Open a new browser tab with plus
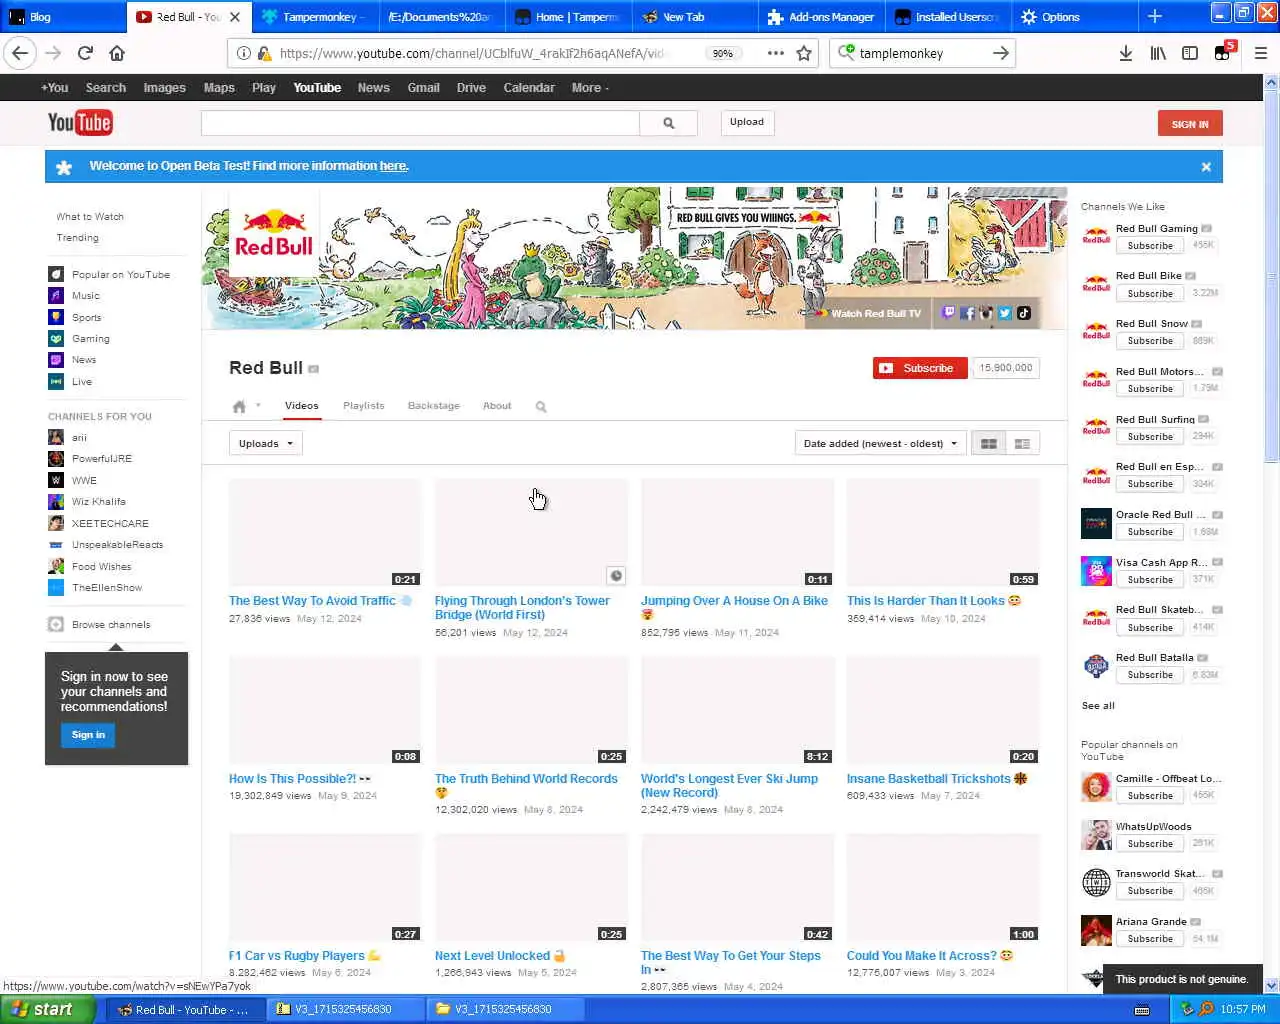 1155,16
